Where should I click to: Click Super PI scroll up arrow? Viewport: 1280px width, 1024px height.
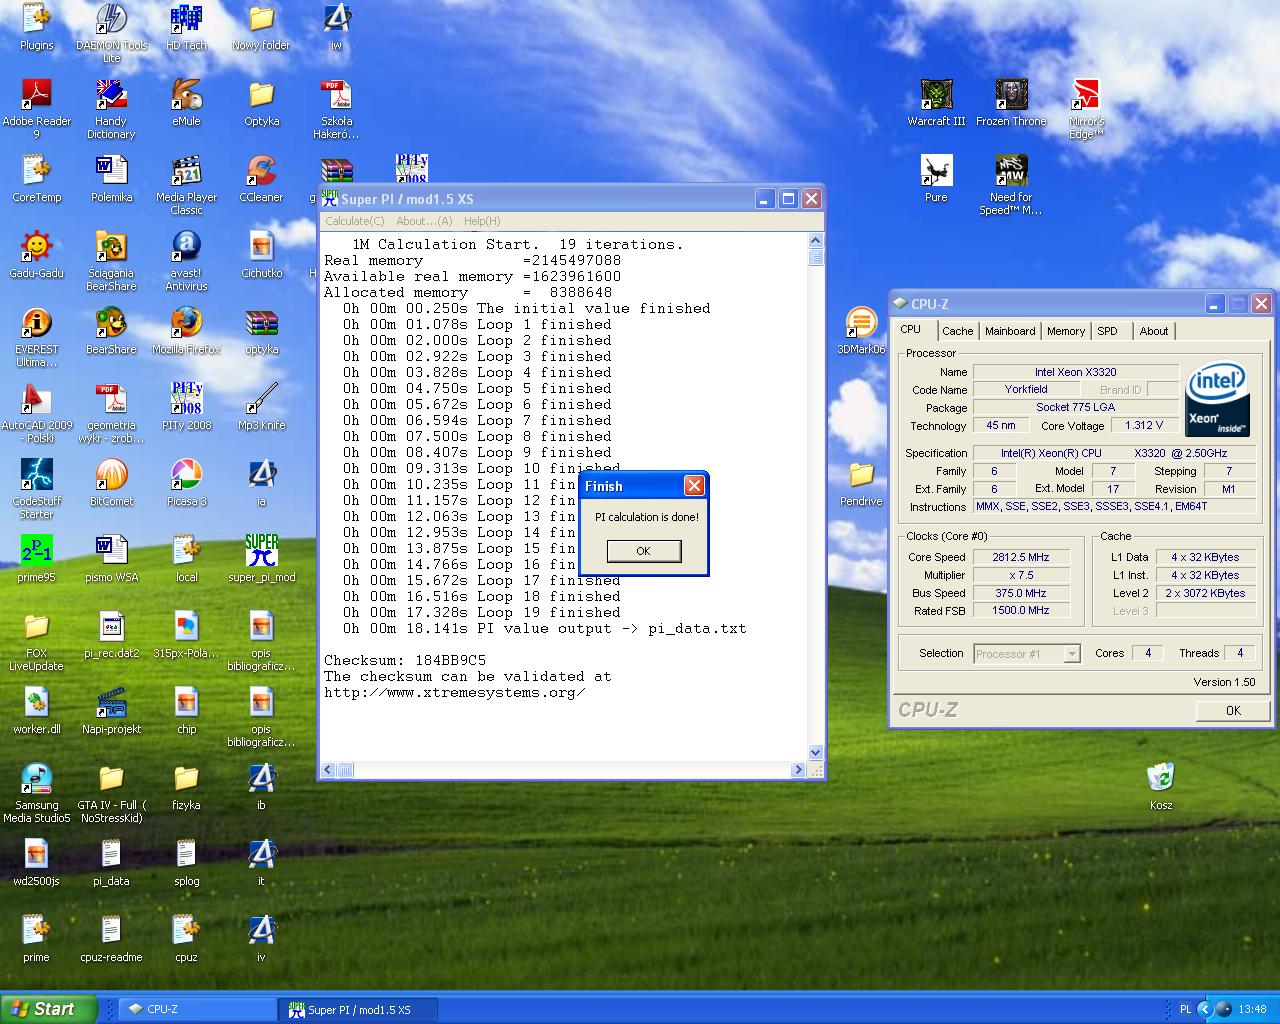[x=816, y=241]
